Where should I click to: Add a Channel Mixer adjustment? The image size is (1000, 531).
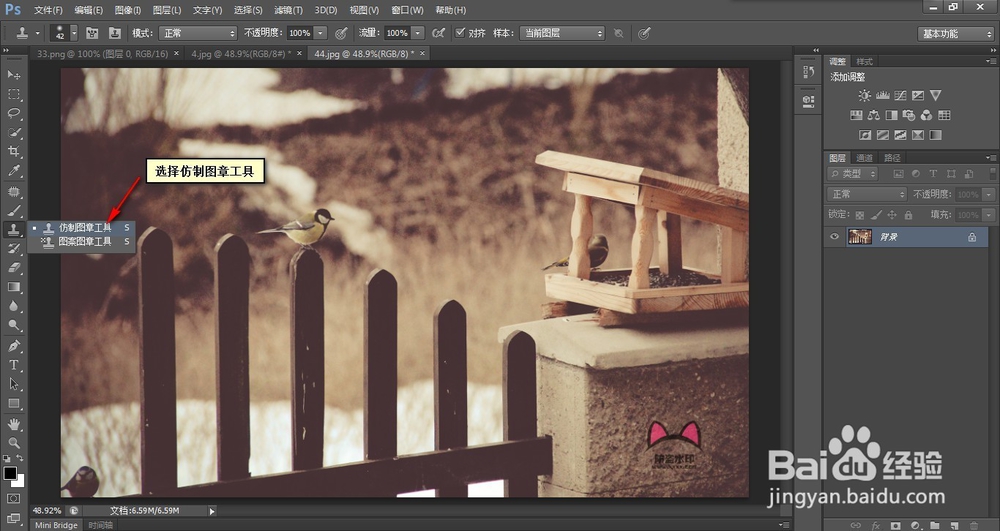pos(926,115)
